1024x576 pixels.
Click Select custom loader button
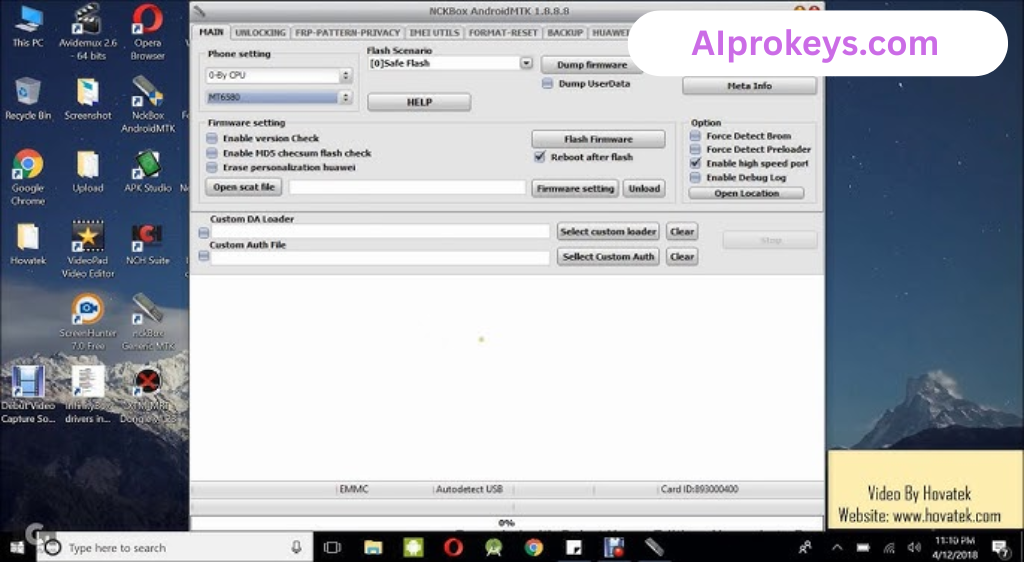[x=608, y=232]
